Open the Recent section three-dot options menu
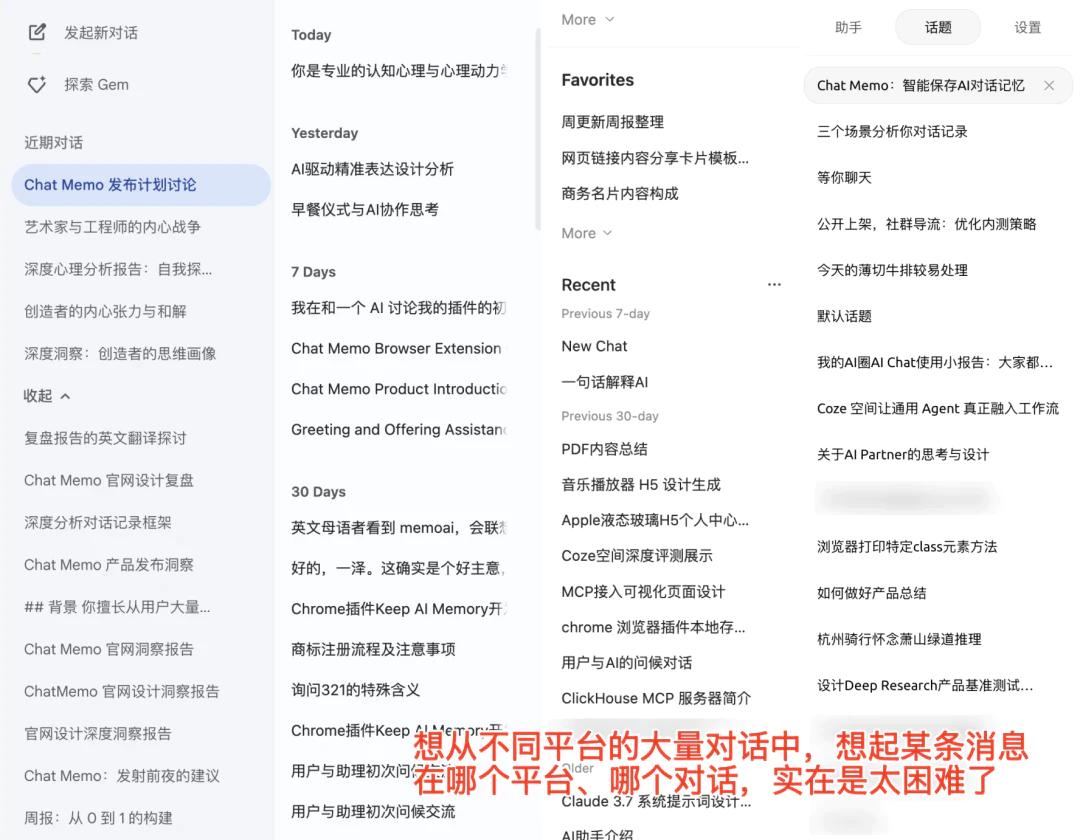The height and width of the screenshot is (840, 1080). 774,283
